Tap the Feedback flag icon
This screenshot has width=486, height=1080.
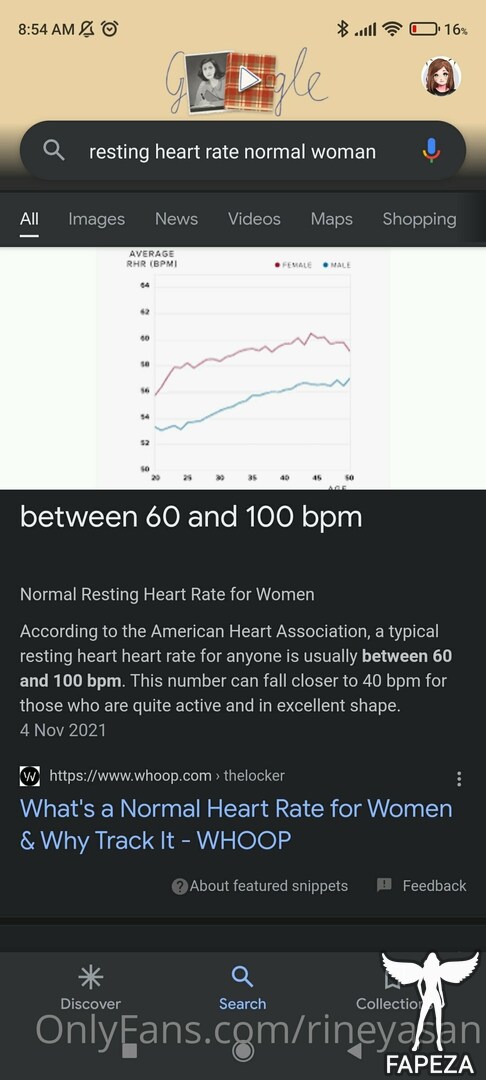pyautogui.click(x=384, y=885)
